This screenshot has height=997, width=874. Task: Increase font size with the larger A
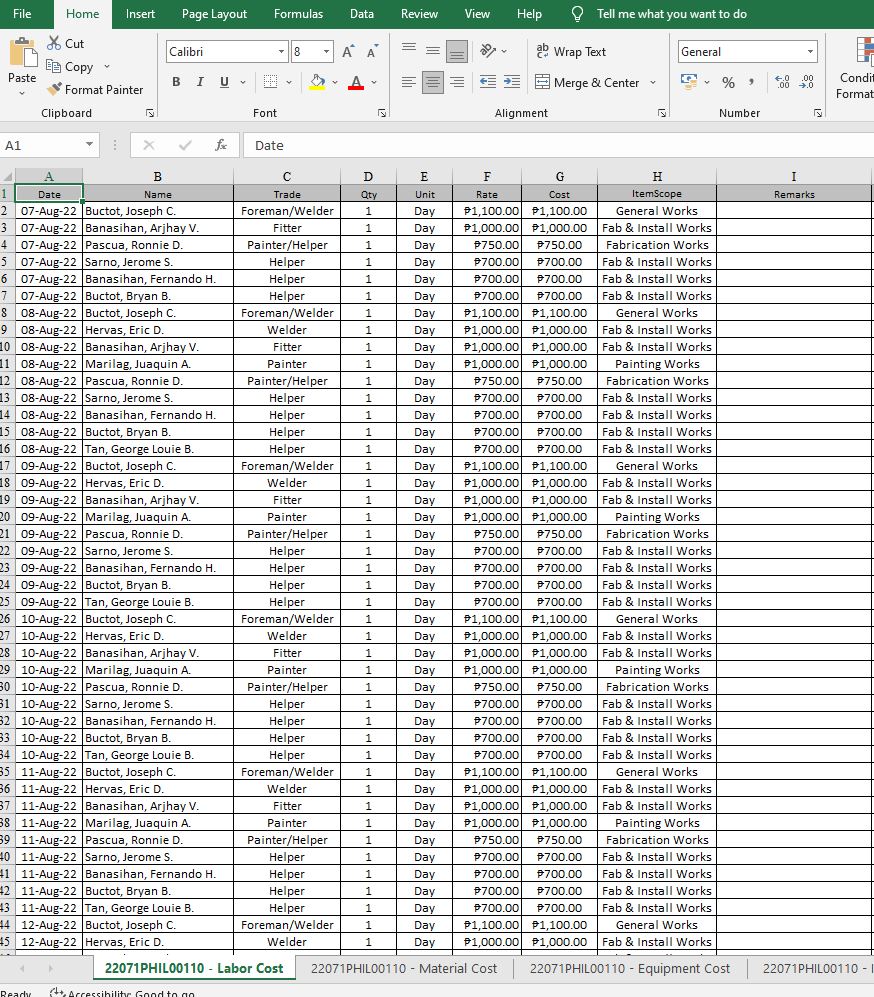[348, 52]
